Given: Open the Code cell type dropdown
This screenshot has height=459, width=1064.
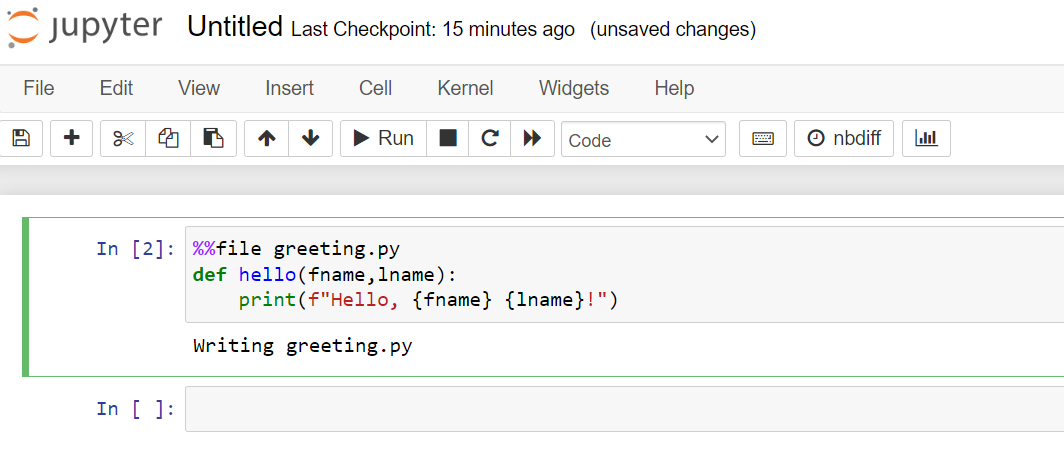Looking at the screenshot, I should (x=643, y=139).
